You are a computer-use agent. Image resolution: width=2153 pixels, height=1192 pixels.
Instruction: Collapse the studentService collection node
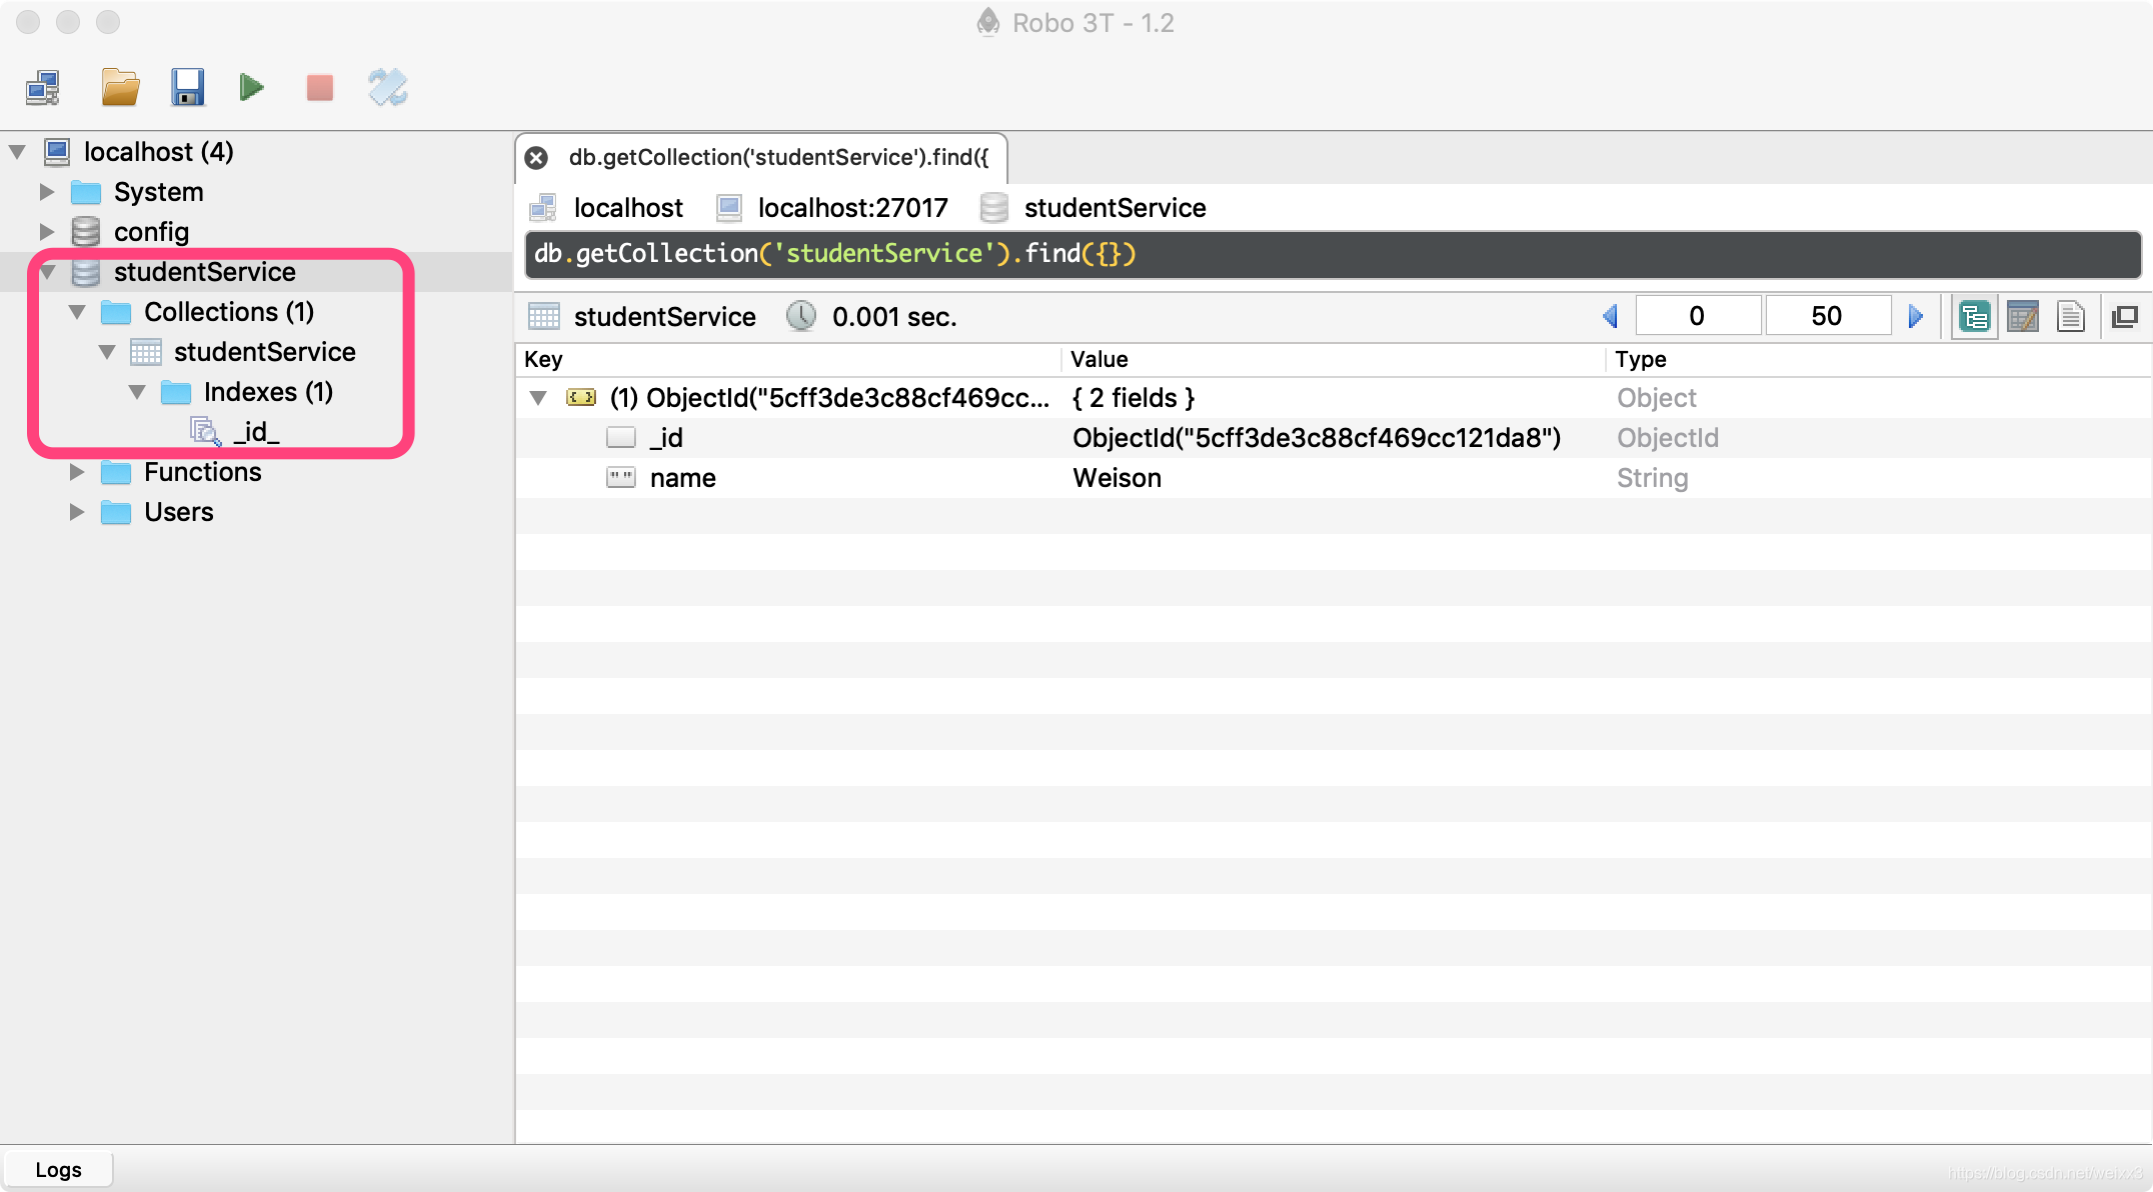tap(107, 352)
